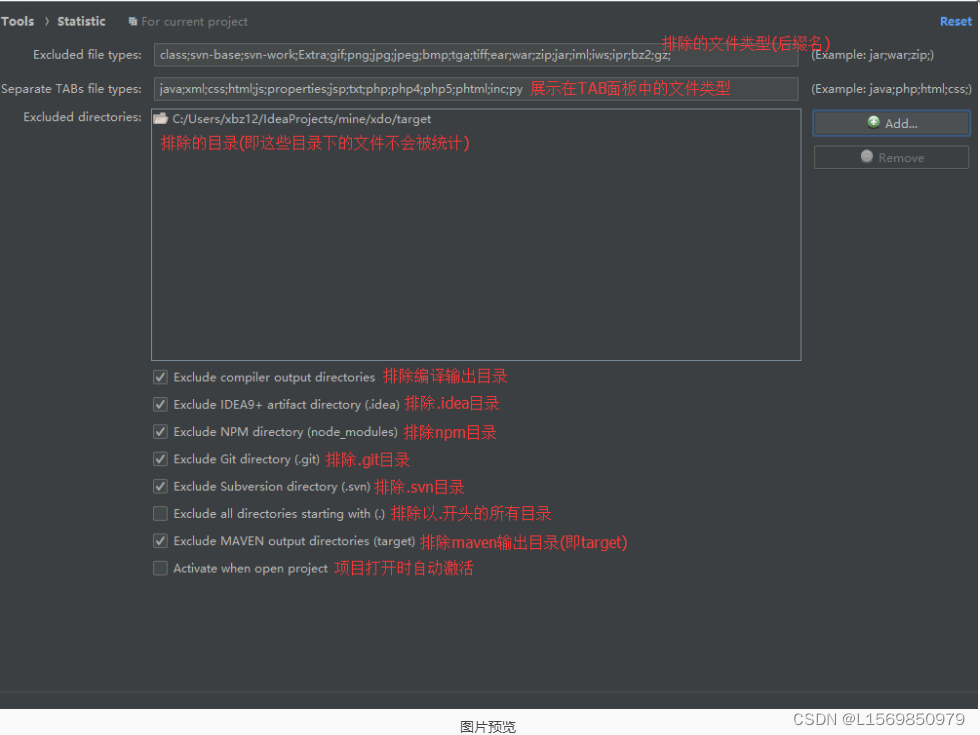Click the Remove button

(x=891, y=158)
